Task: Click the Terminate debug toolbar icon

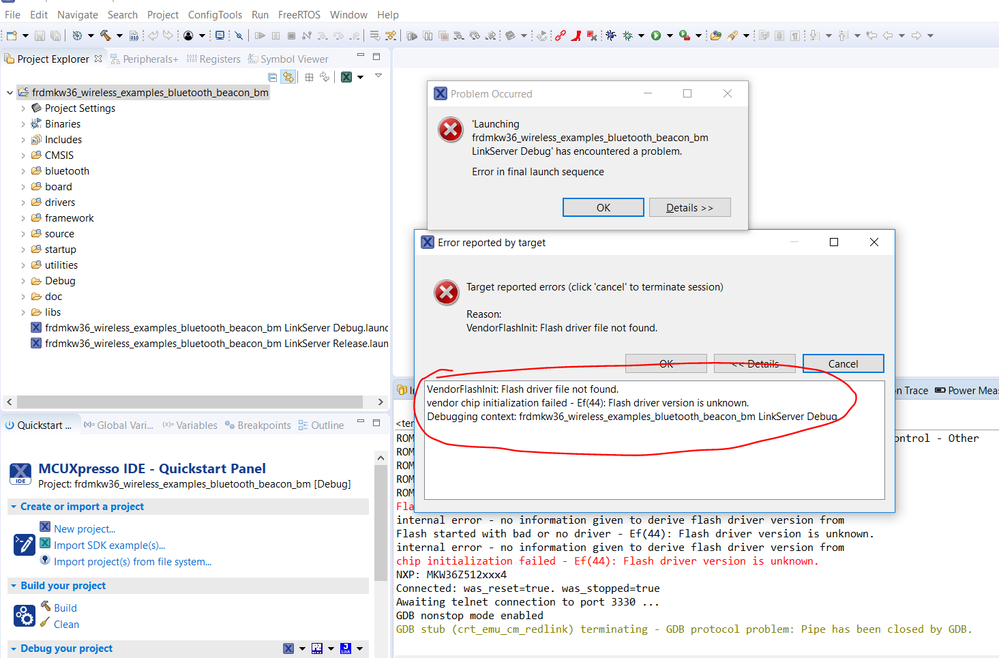Action: point(291,36)
